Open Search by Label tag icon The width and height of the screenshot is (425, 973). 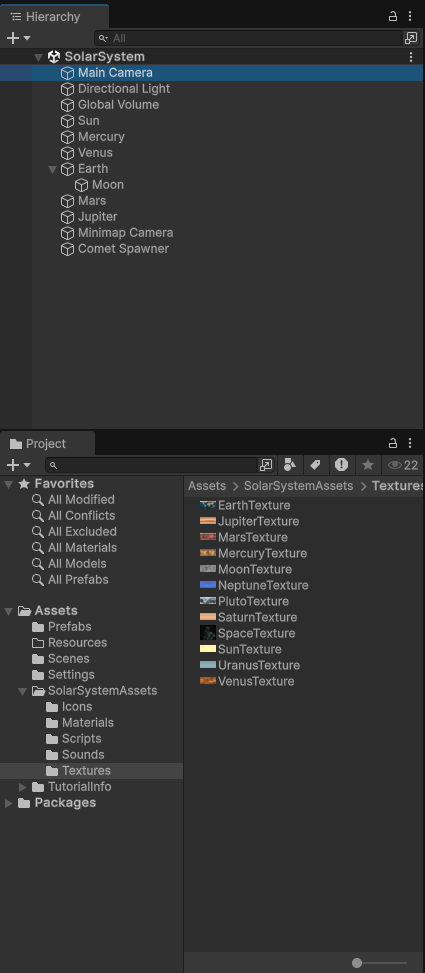[315, 465]
